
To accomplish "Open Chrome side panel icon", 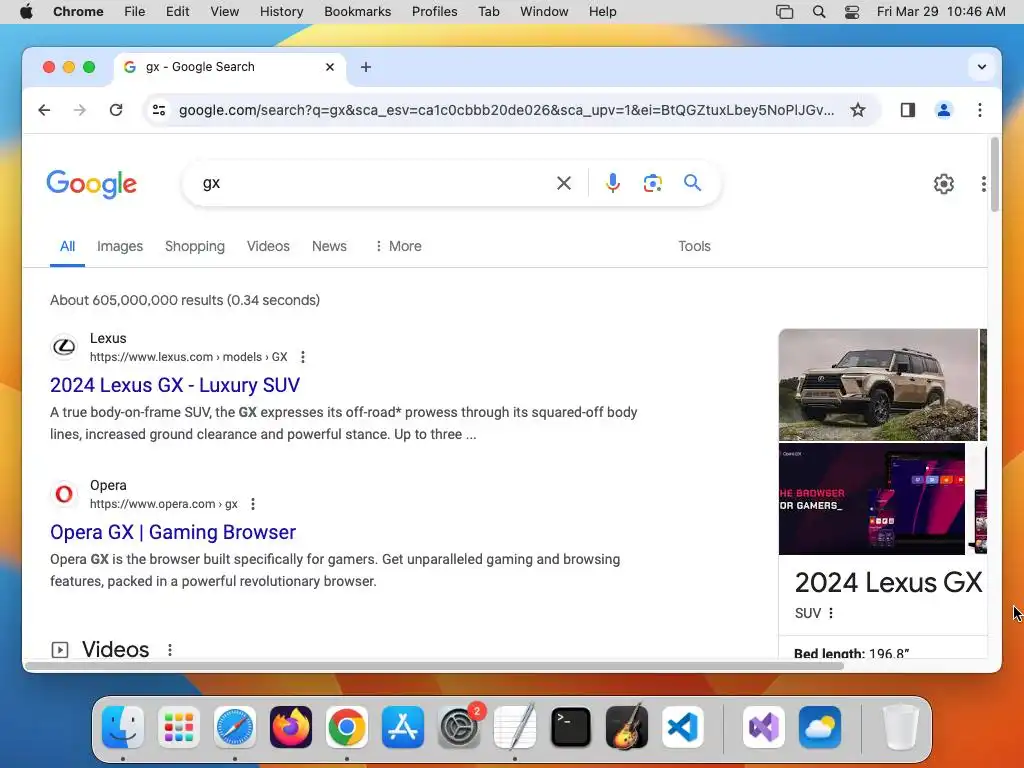I will pyautogui.click(x=908, y=110).
